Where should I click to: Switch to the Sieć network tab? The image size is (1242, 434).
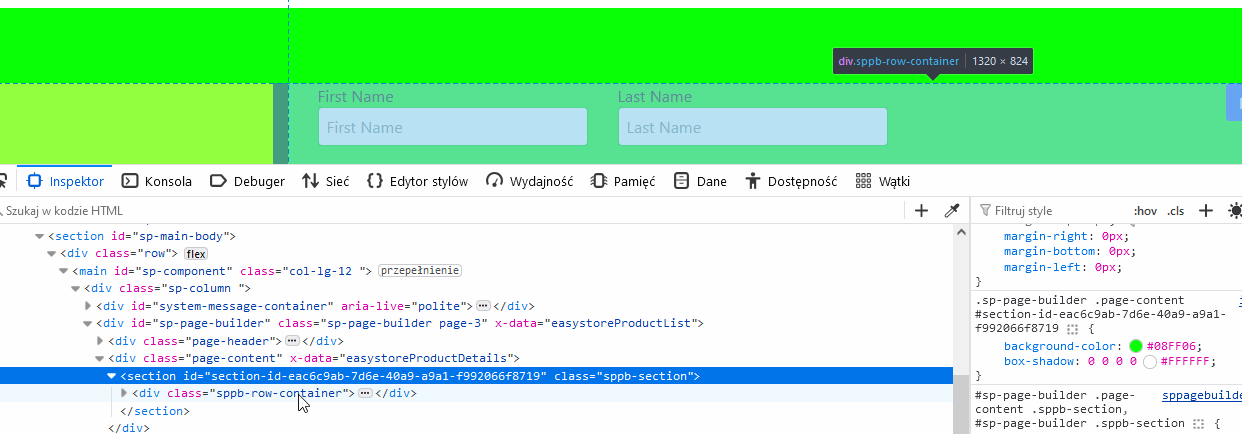tap(326, 181)
